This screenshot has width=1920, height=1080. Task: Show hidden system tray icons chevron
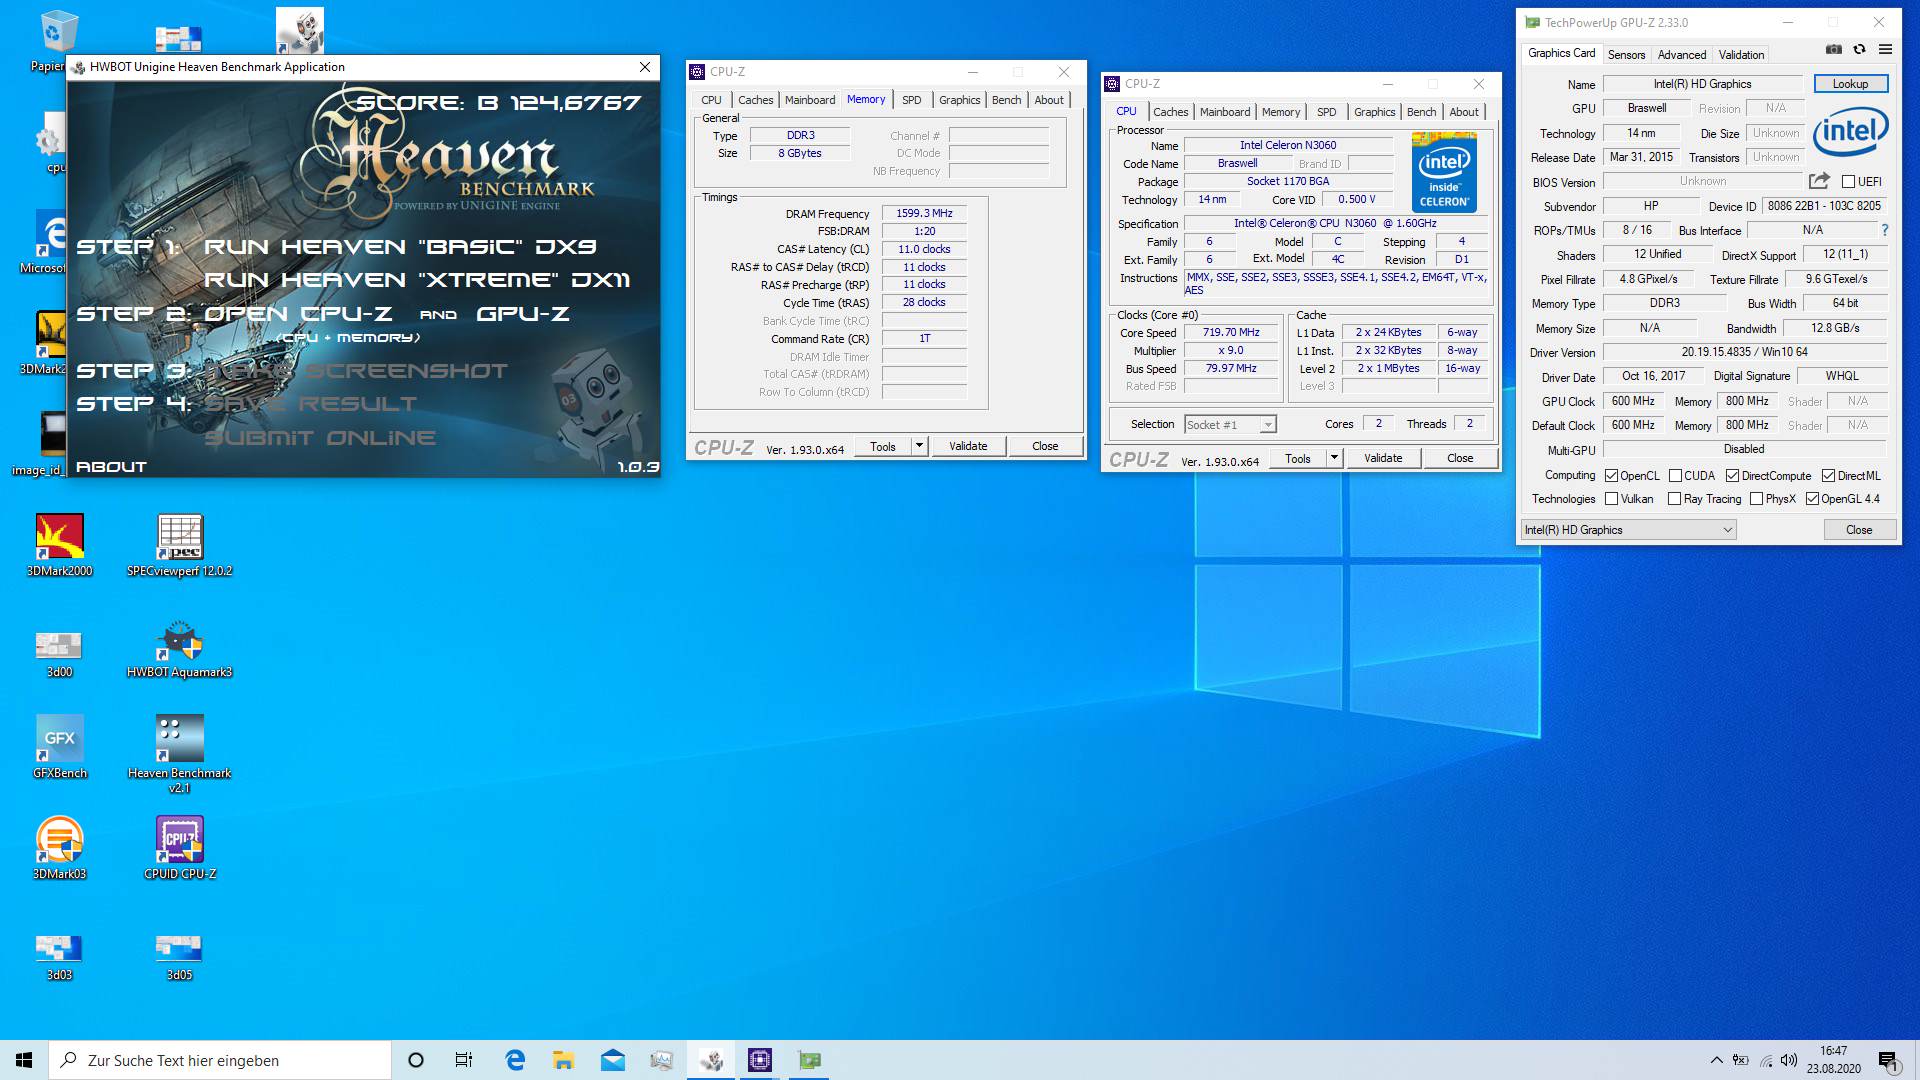pos(1716,1060)
